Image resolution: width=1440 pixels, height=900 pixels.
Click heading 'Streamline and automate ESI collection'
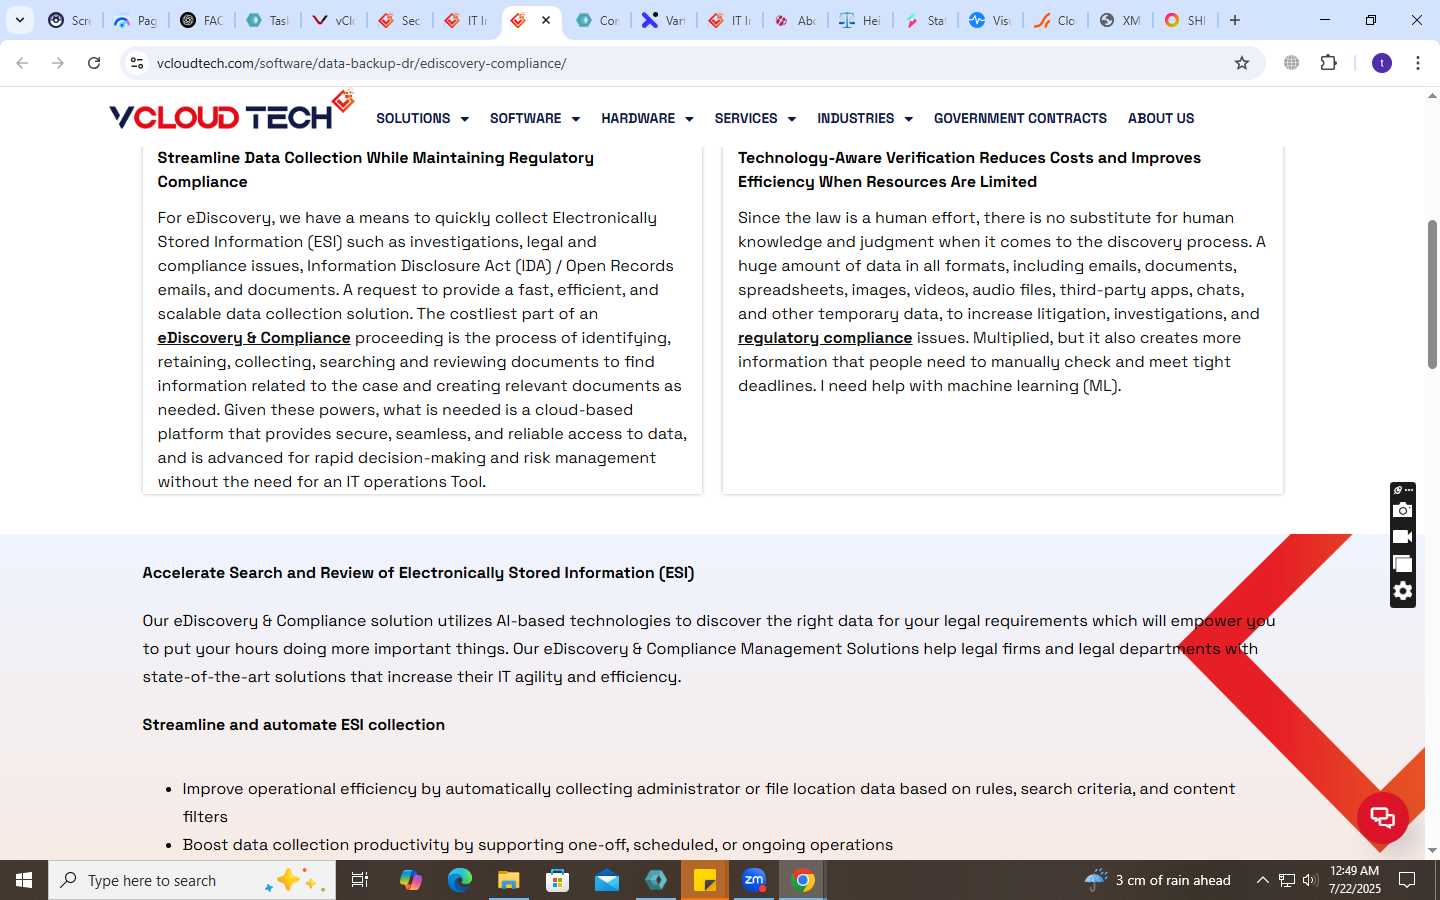293,725
